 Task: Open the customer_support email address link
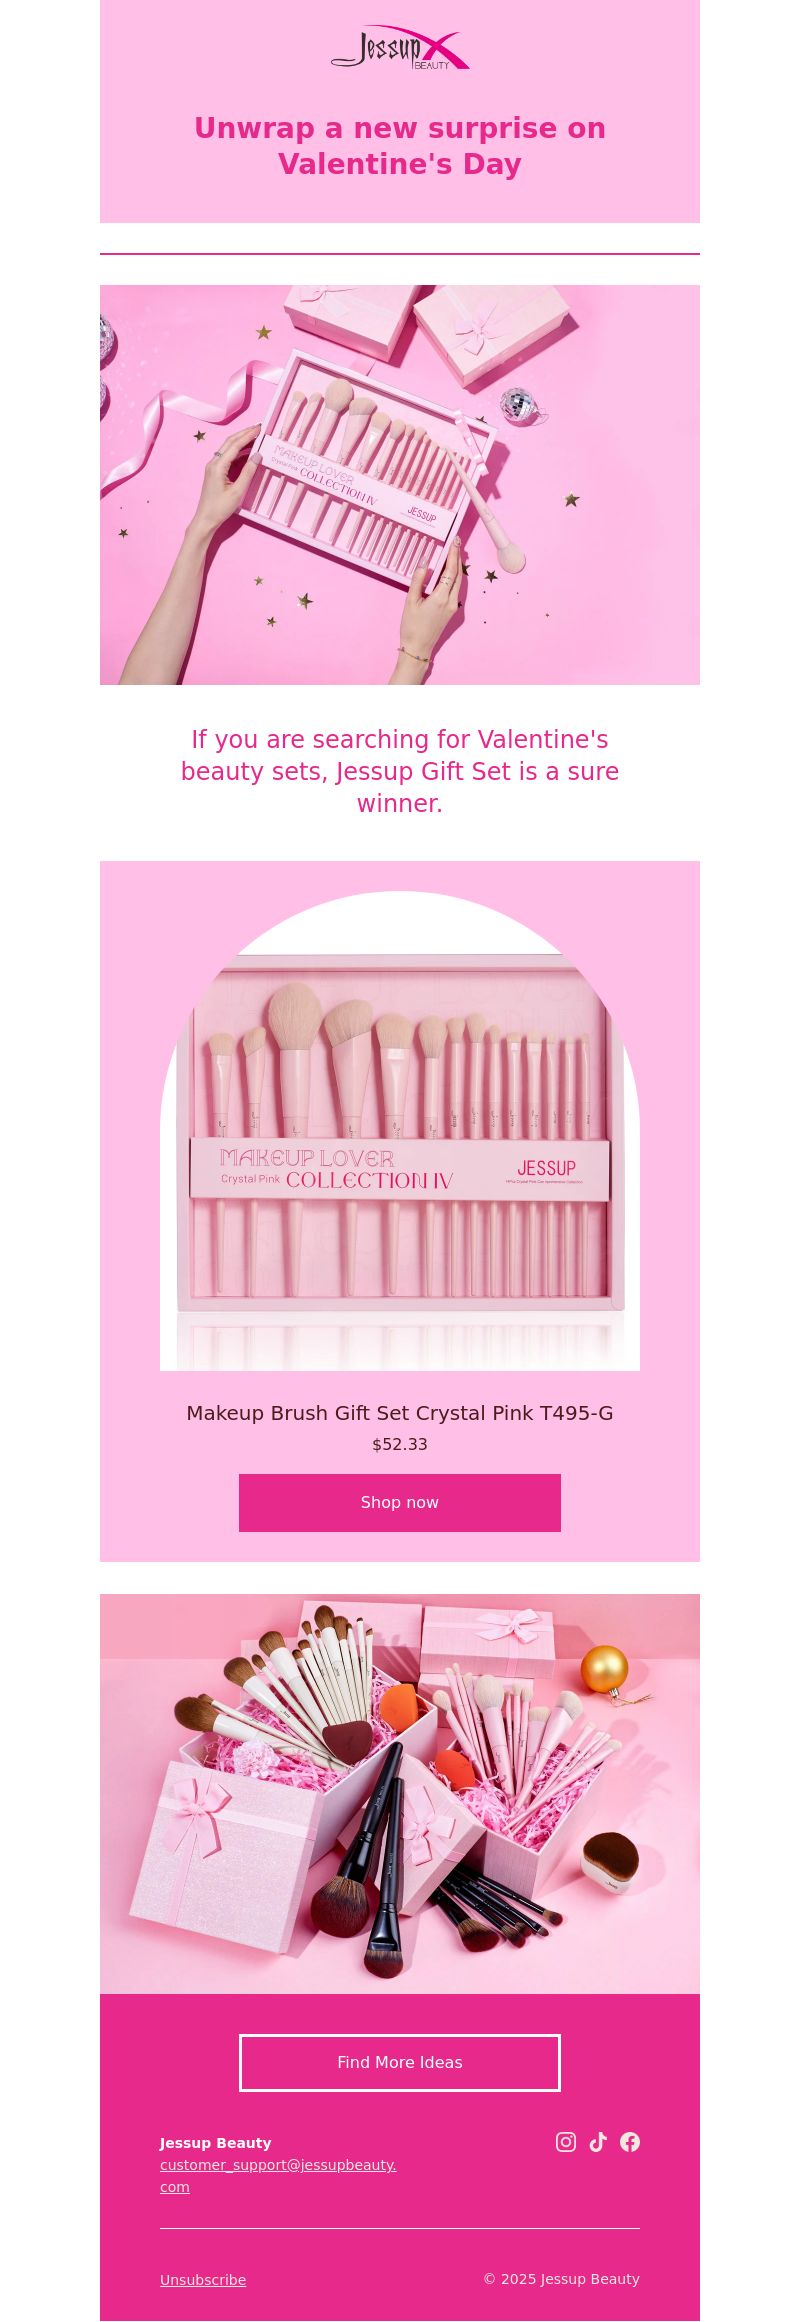[278, 2175]
